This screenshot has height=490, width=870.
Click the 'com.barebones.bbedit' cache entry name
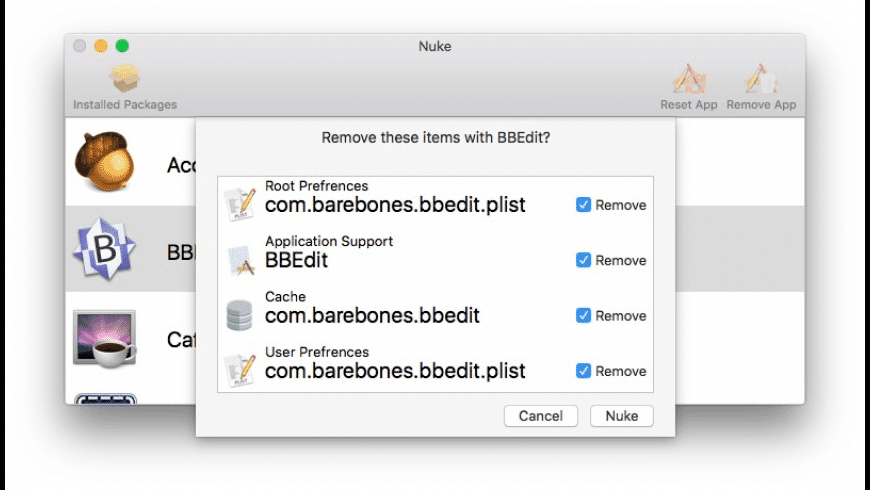pos(372,316)
